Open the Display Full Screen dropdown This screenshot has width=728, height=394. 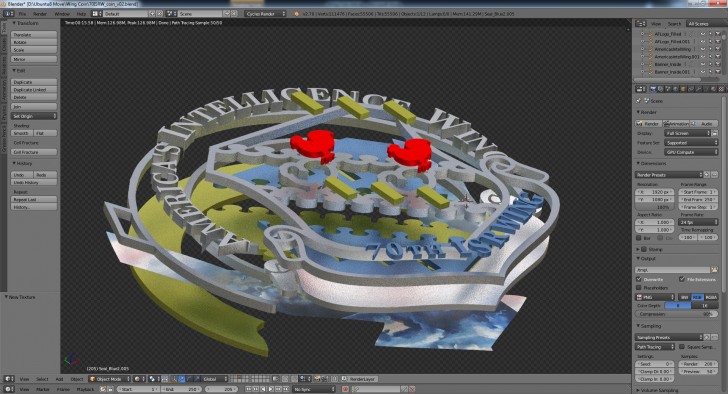pyautogui.click(x=689, y=133)
